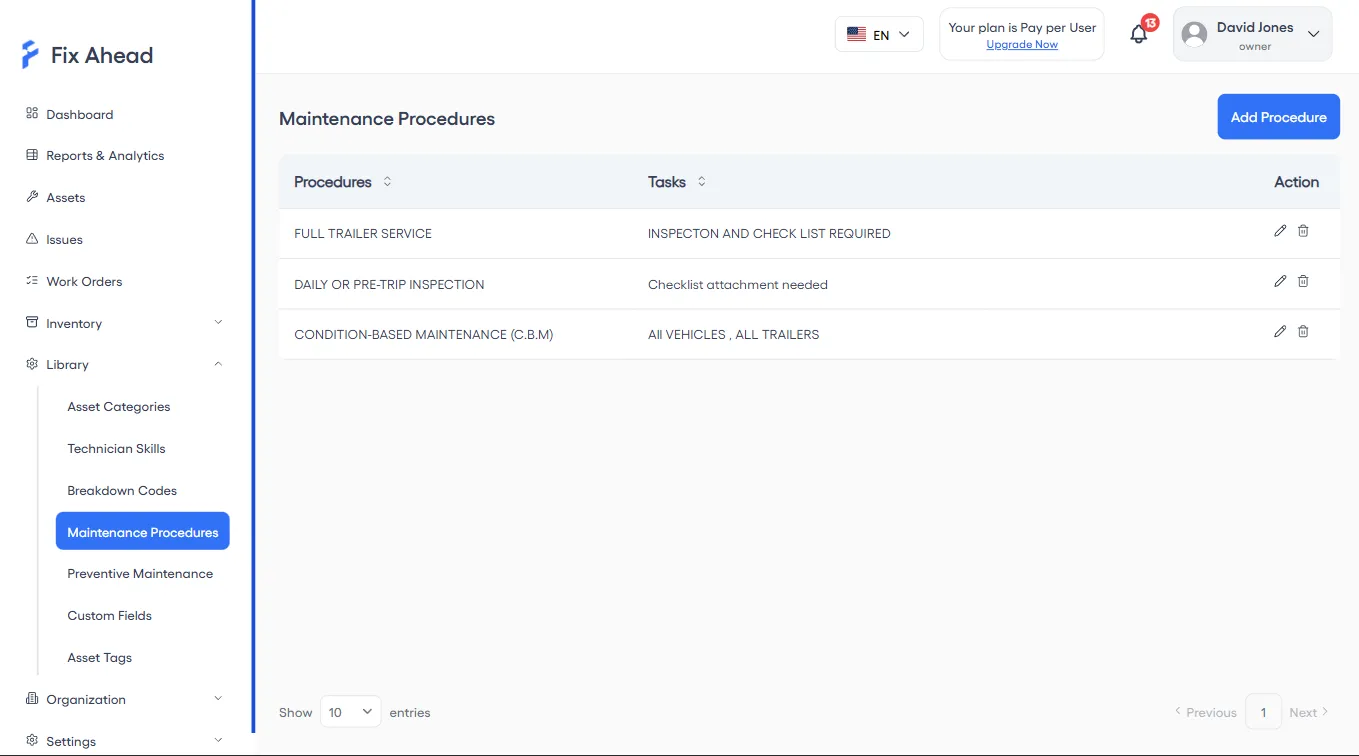Screen dimensions: 1359x756
Task: Open the notification bell icon
Action: point(1138,33)
